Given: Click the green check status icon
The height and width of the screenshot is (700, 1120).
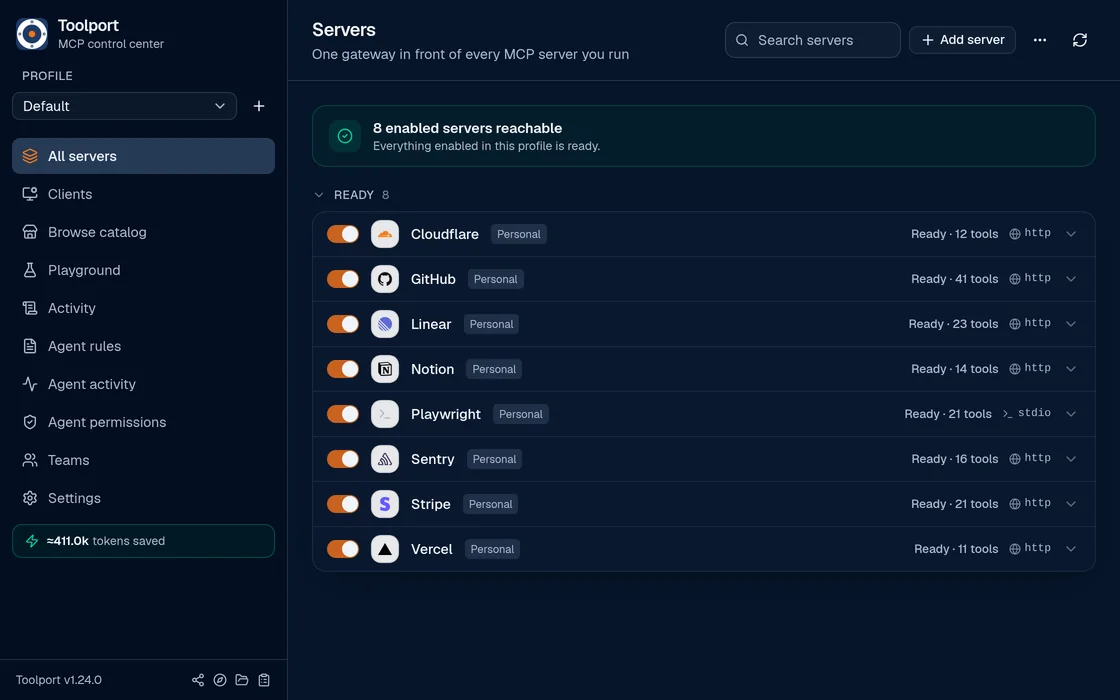Looking at the screenshot, I should coord(345,136).
